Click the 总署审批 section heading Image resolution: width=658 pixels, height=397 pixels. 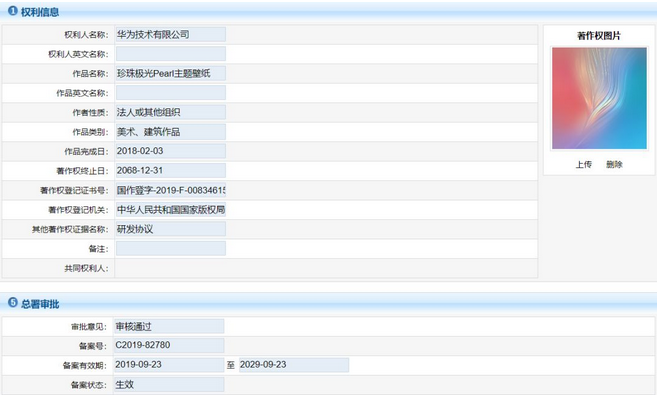[x=40, y=304]
